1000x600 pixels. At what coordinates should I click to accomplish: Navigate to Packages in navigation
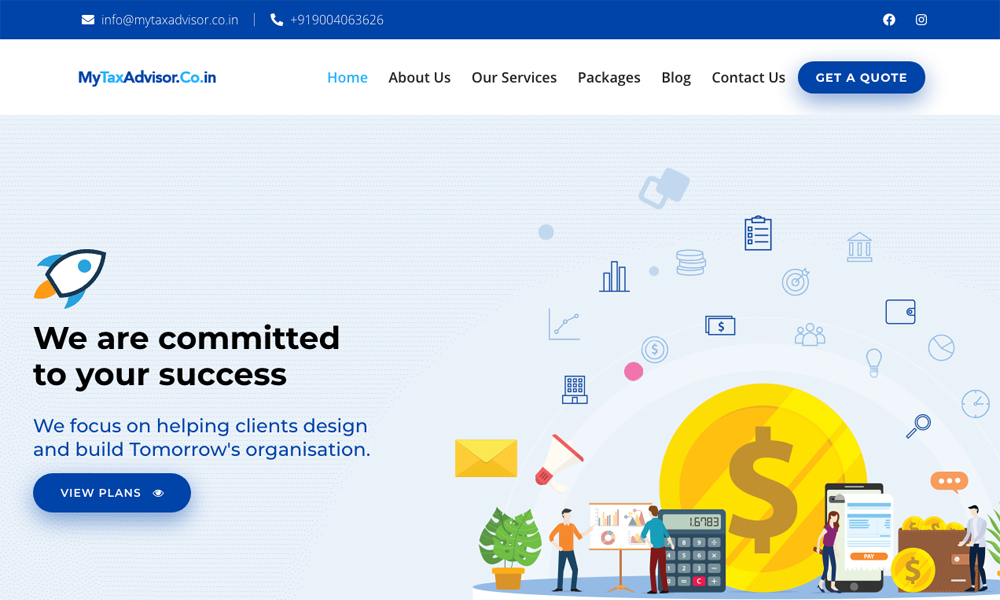click(x=609, y=77)
